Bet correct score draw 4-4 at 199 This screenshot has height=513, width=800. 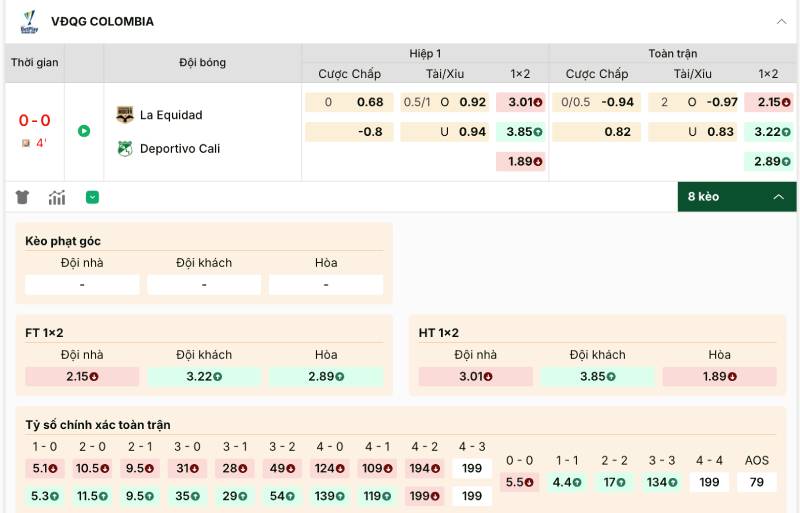(x=709, y=482)
